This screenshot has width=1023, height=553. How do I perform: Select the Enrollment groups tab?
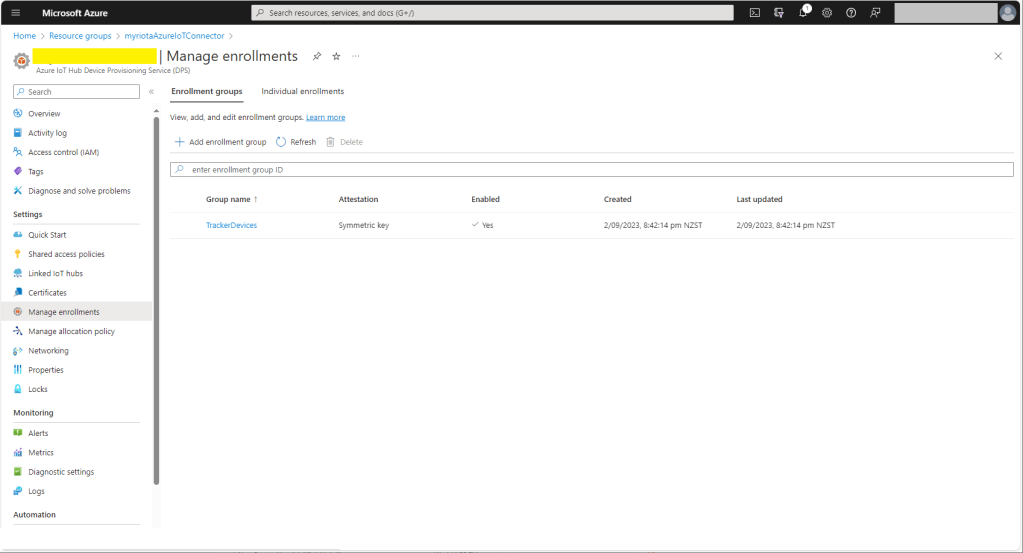(x=206, y=91)
